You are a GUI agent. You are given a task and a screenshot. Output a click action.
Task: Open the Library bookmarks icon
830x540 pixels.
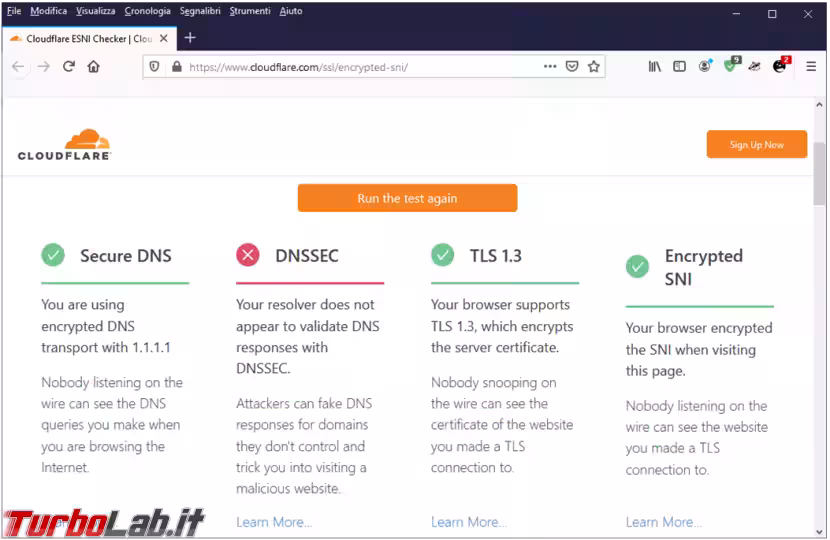click(655, 67)
